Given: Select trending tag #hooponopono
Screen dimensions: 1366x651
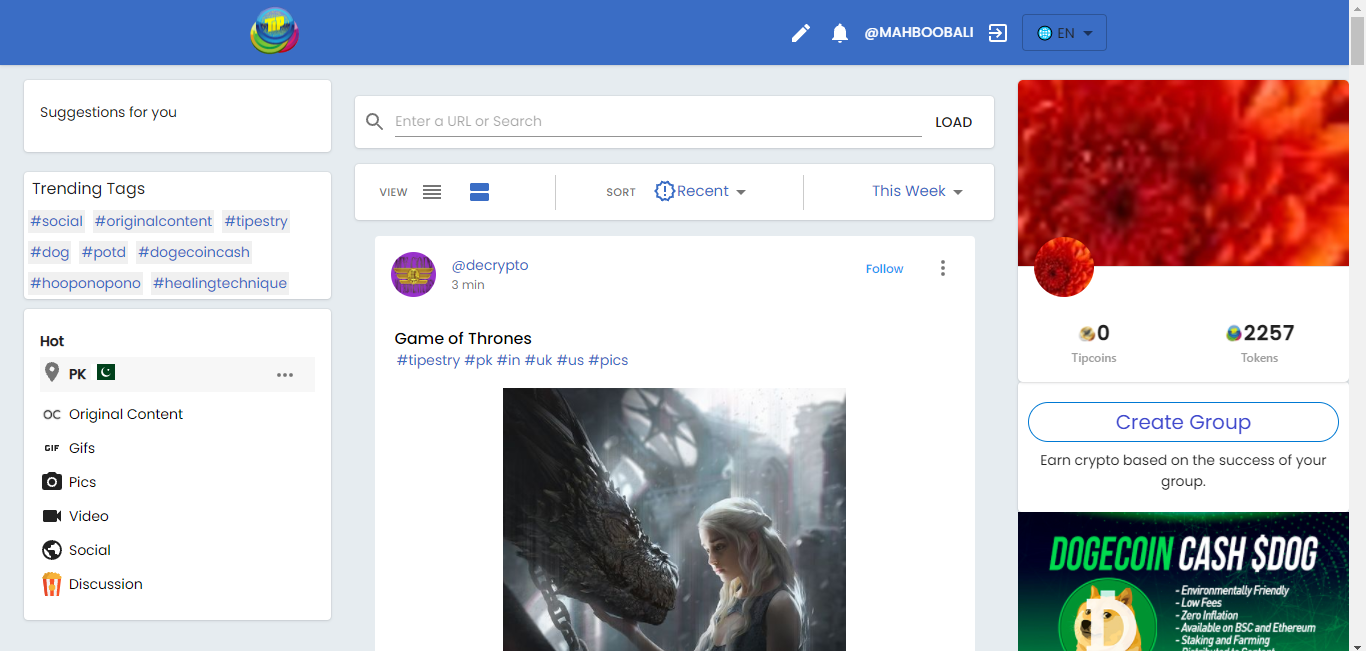Looking at the screenshot, I should pyautogui.click(x=85, y=283).
